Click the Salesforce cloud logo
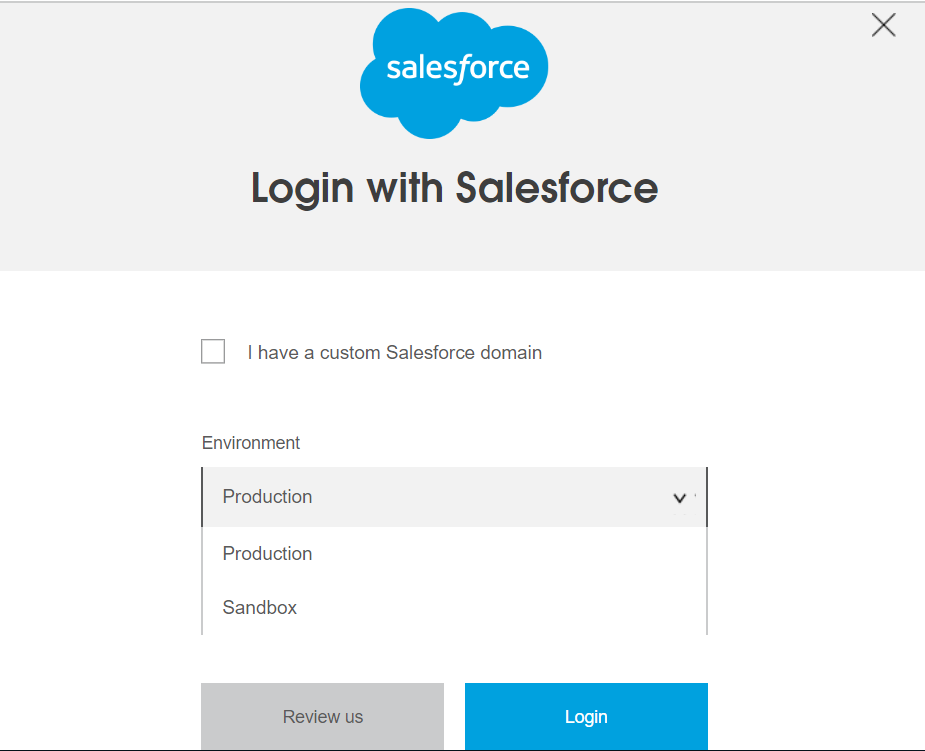 pyautogui.click(x=454, y=73)
